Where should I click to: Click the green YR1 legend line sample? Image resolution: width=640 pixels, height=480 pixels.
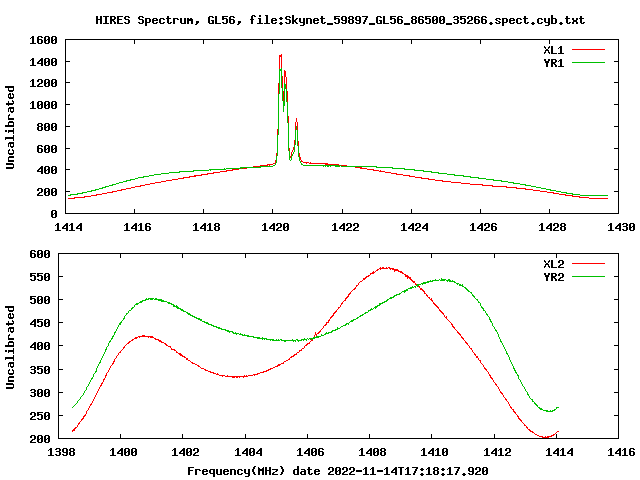point(588,63)
